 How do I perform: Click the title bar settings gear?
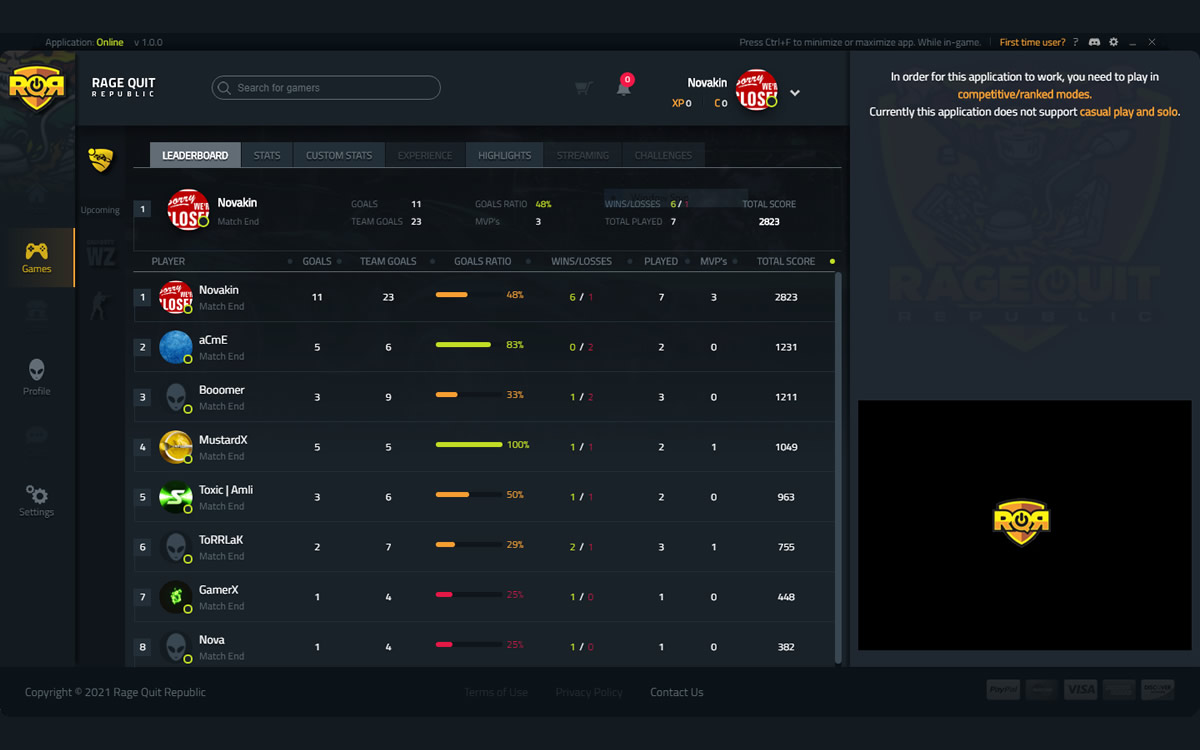[1113, 42]
